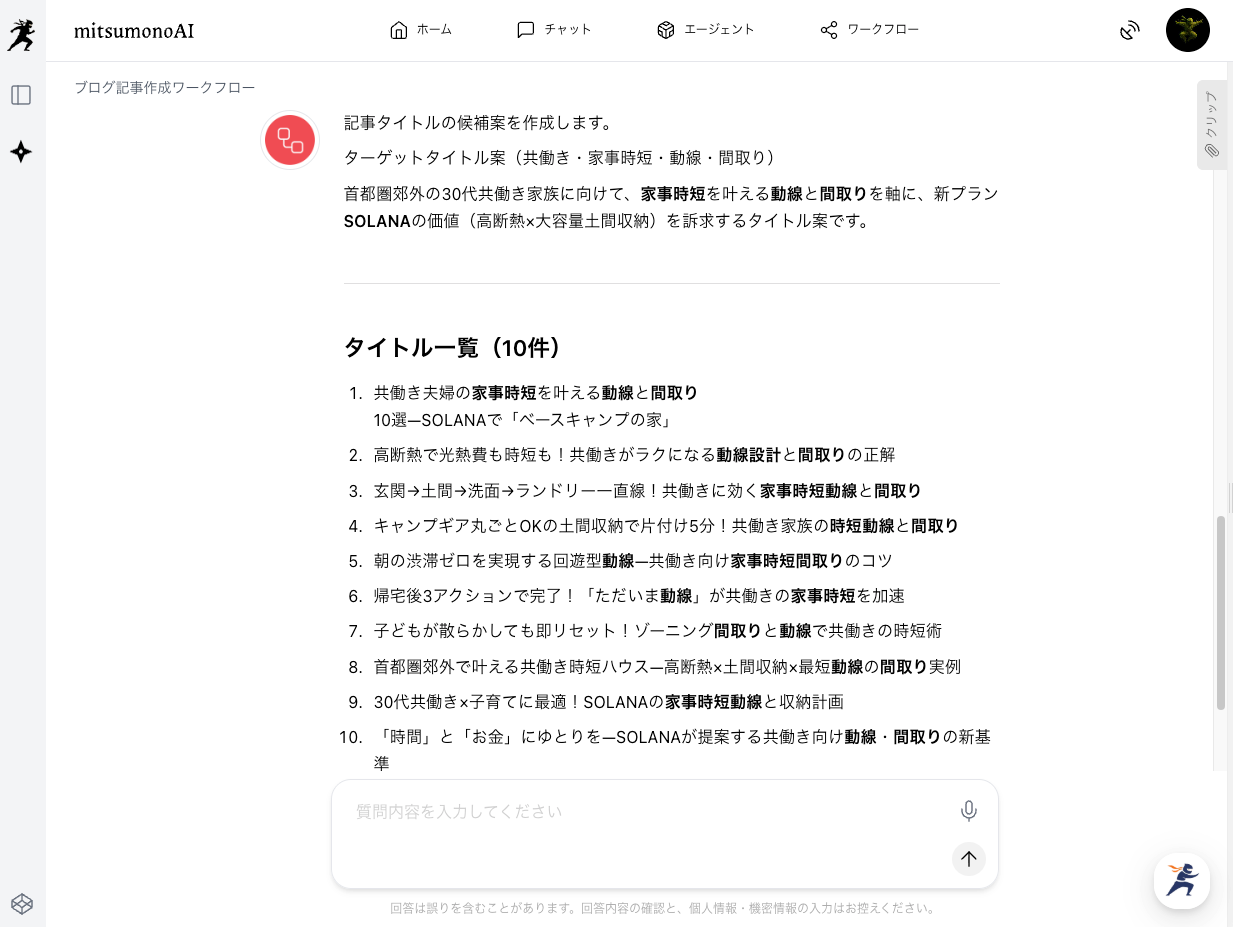Click the ブログ記事作成ワークフロー breadcrumb title
1233x927 pixels.
(x=164, y=88)
